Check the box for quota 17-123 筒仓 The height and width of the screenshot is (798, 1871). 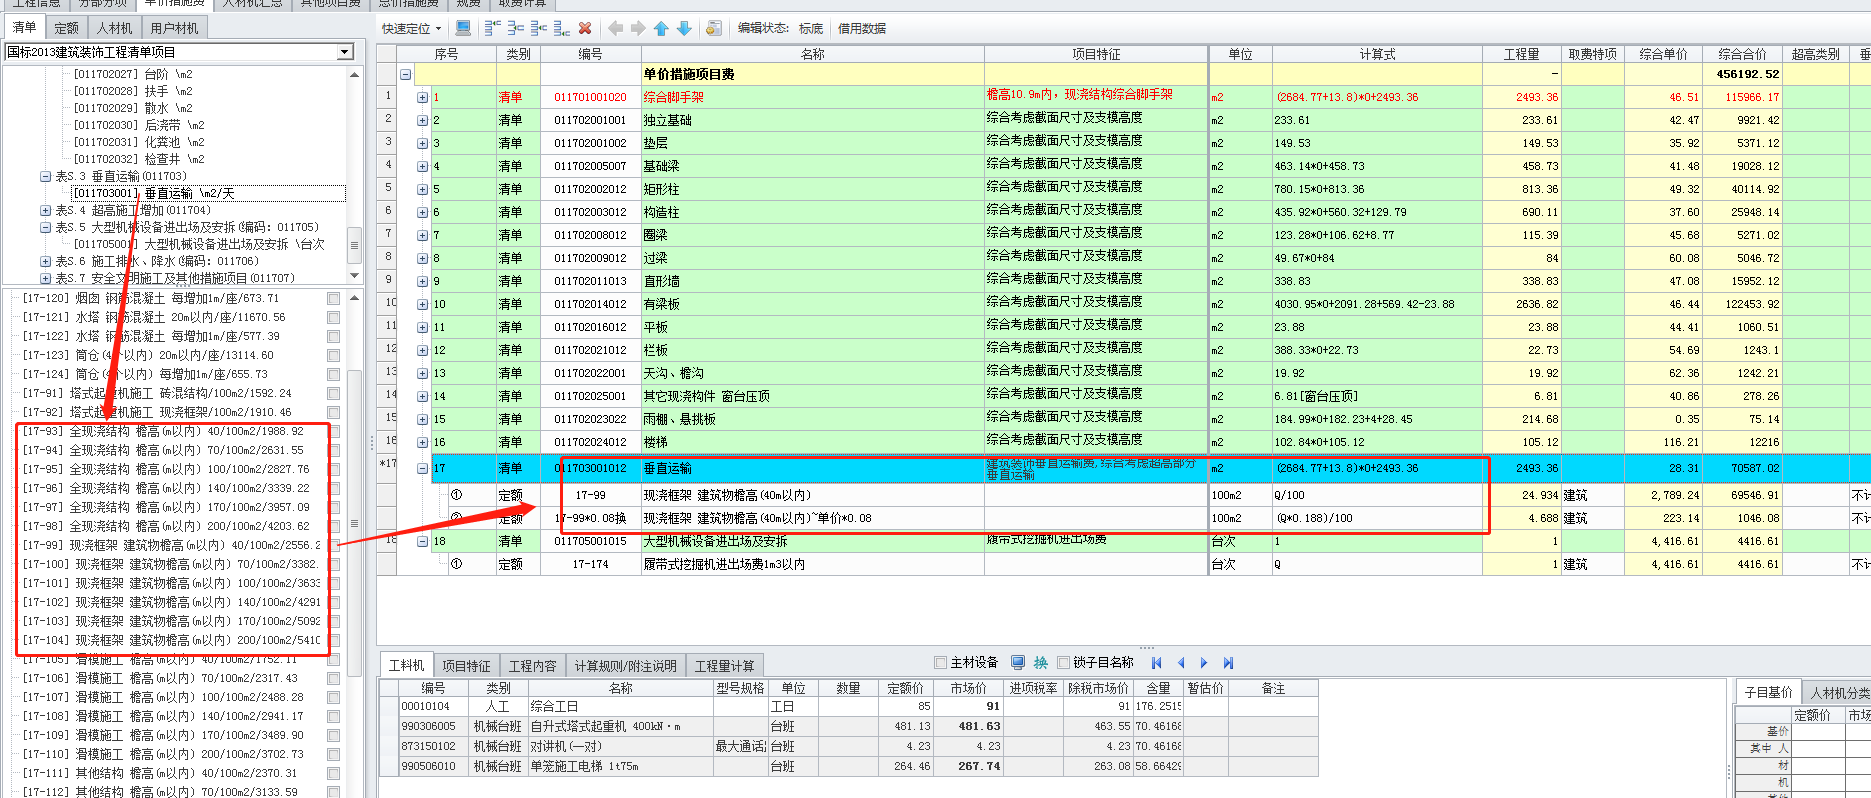point(333,355)
